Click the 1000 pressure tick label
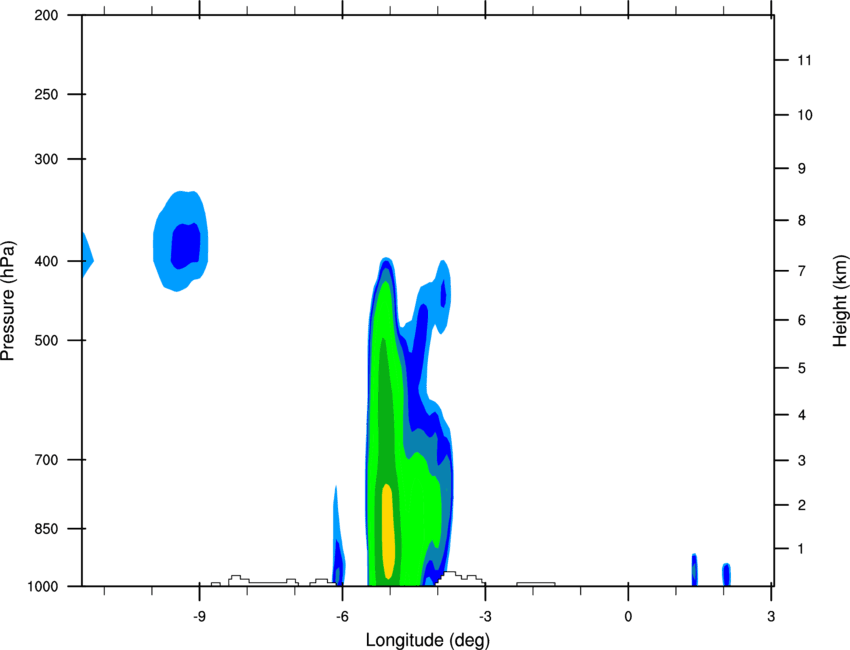The width and height of the screenshot is (850, 650). (43, 587)
